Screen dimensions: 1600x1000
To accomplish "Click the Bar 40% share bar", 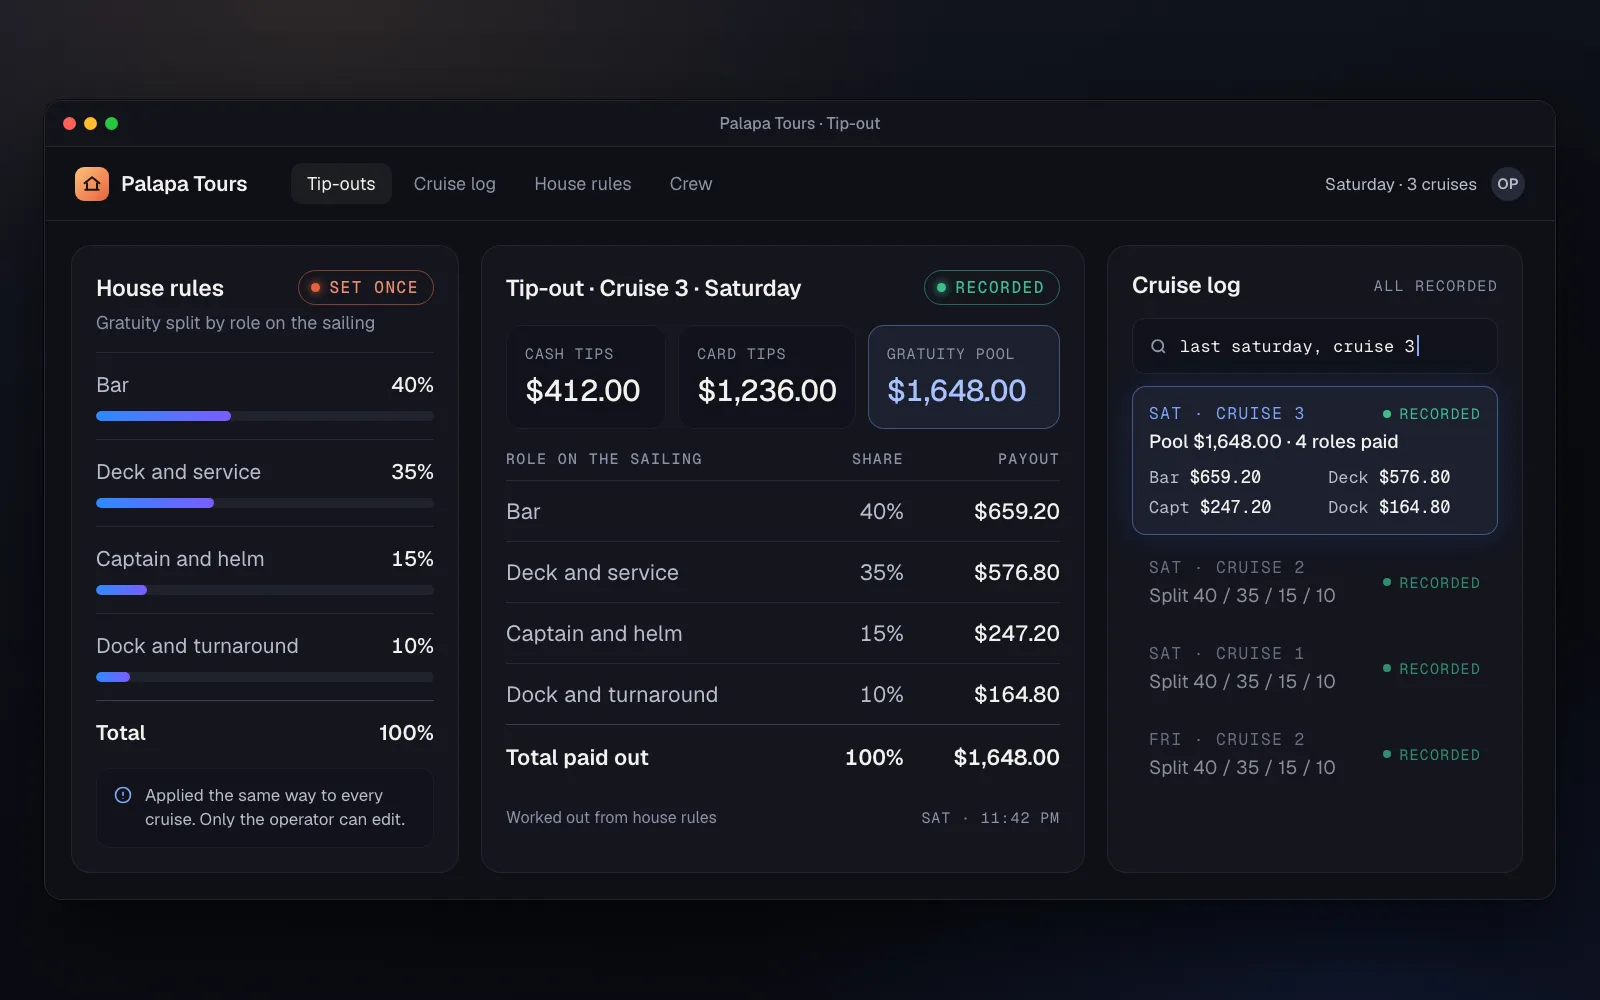I will 265,416.
